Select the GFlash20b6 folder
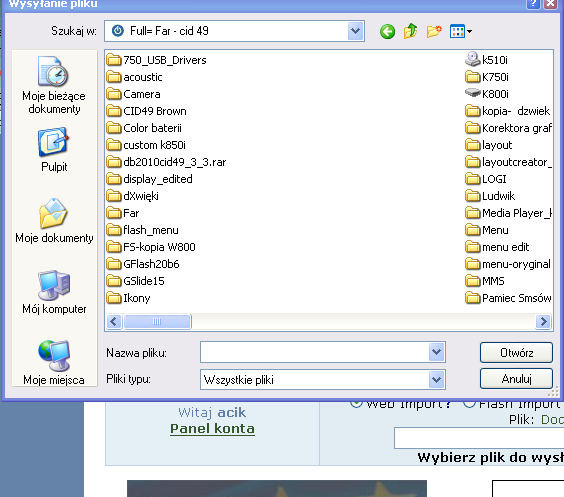The image size is (564, 497). (143, 264)
